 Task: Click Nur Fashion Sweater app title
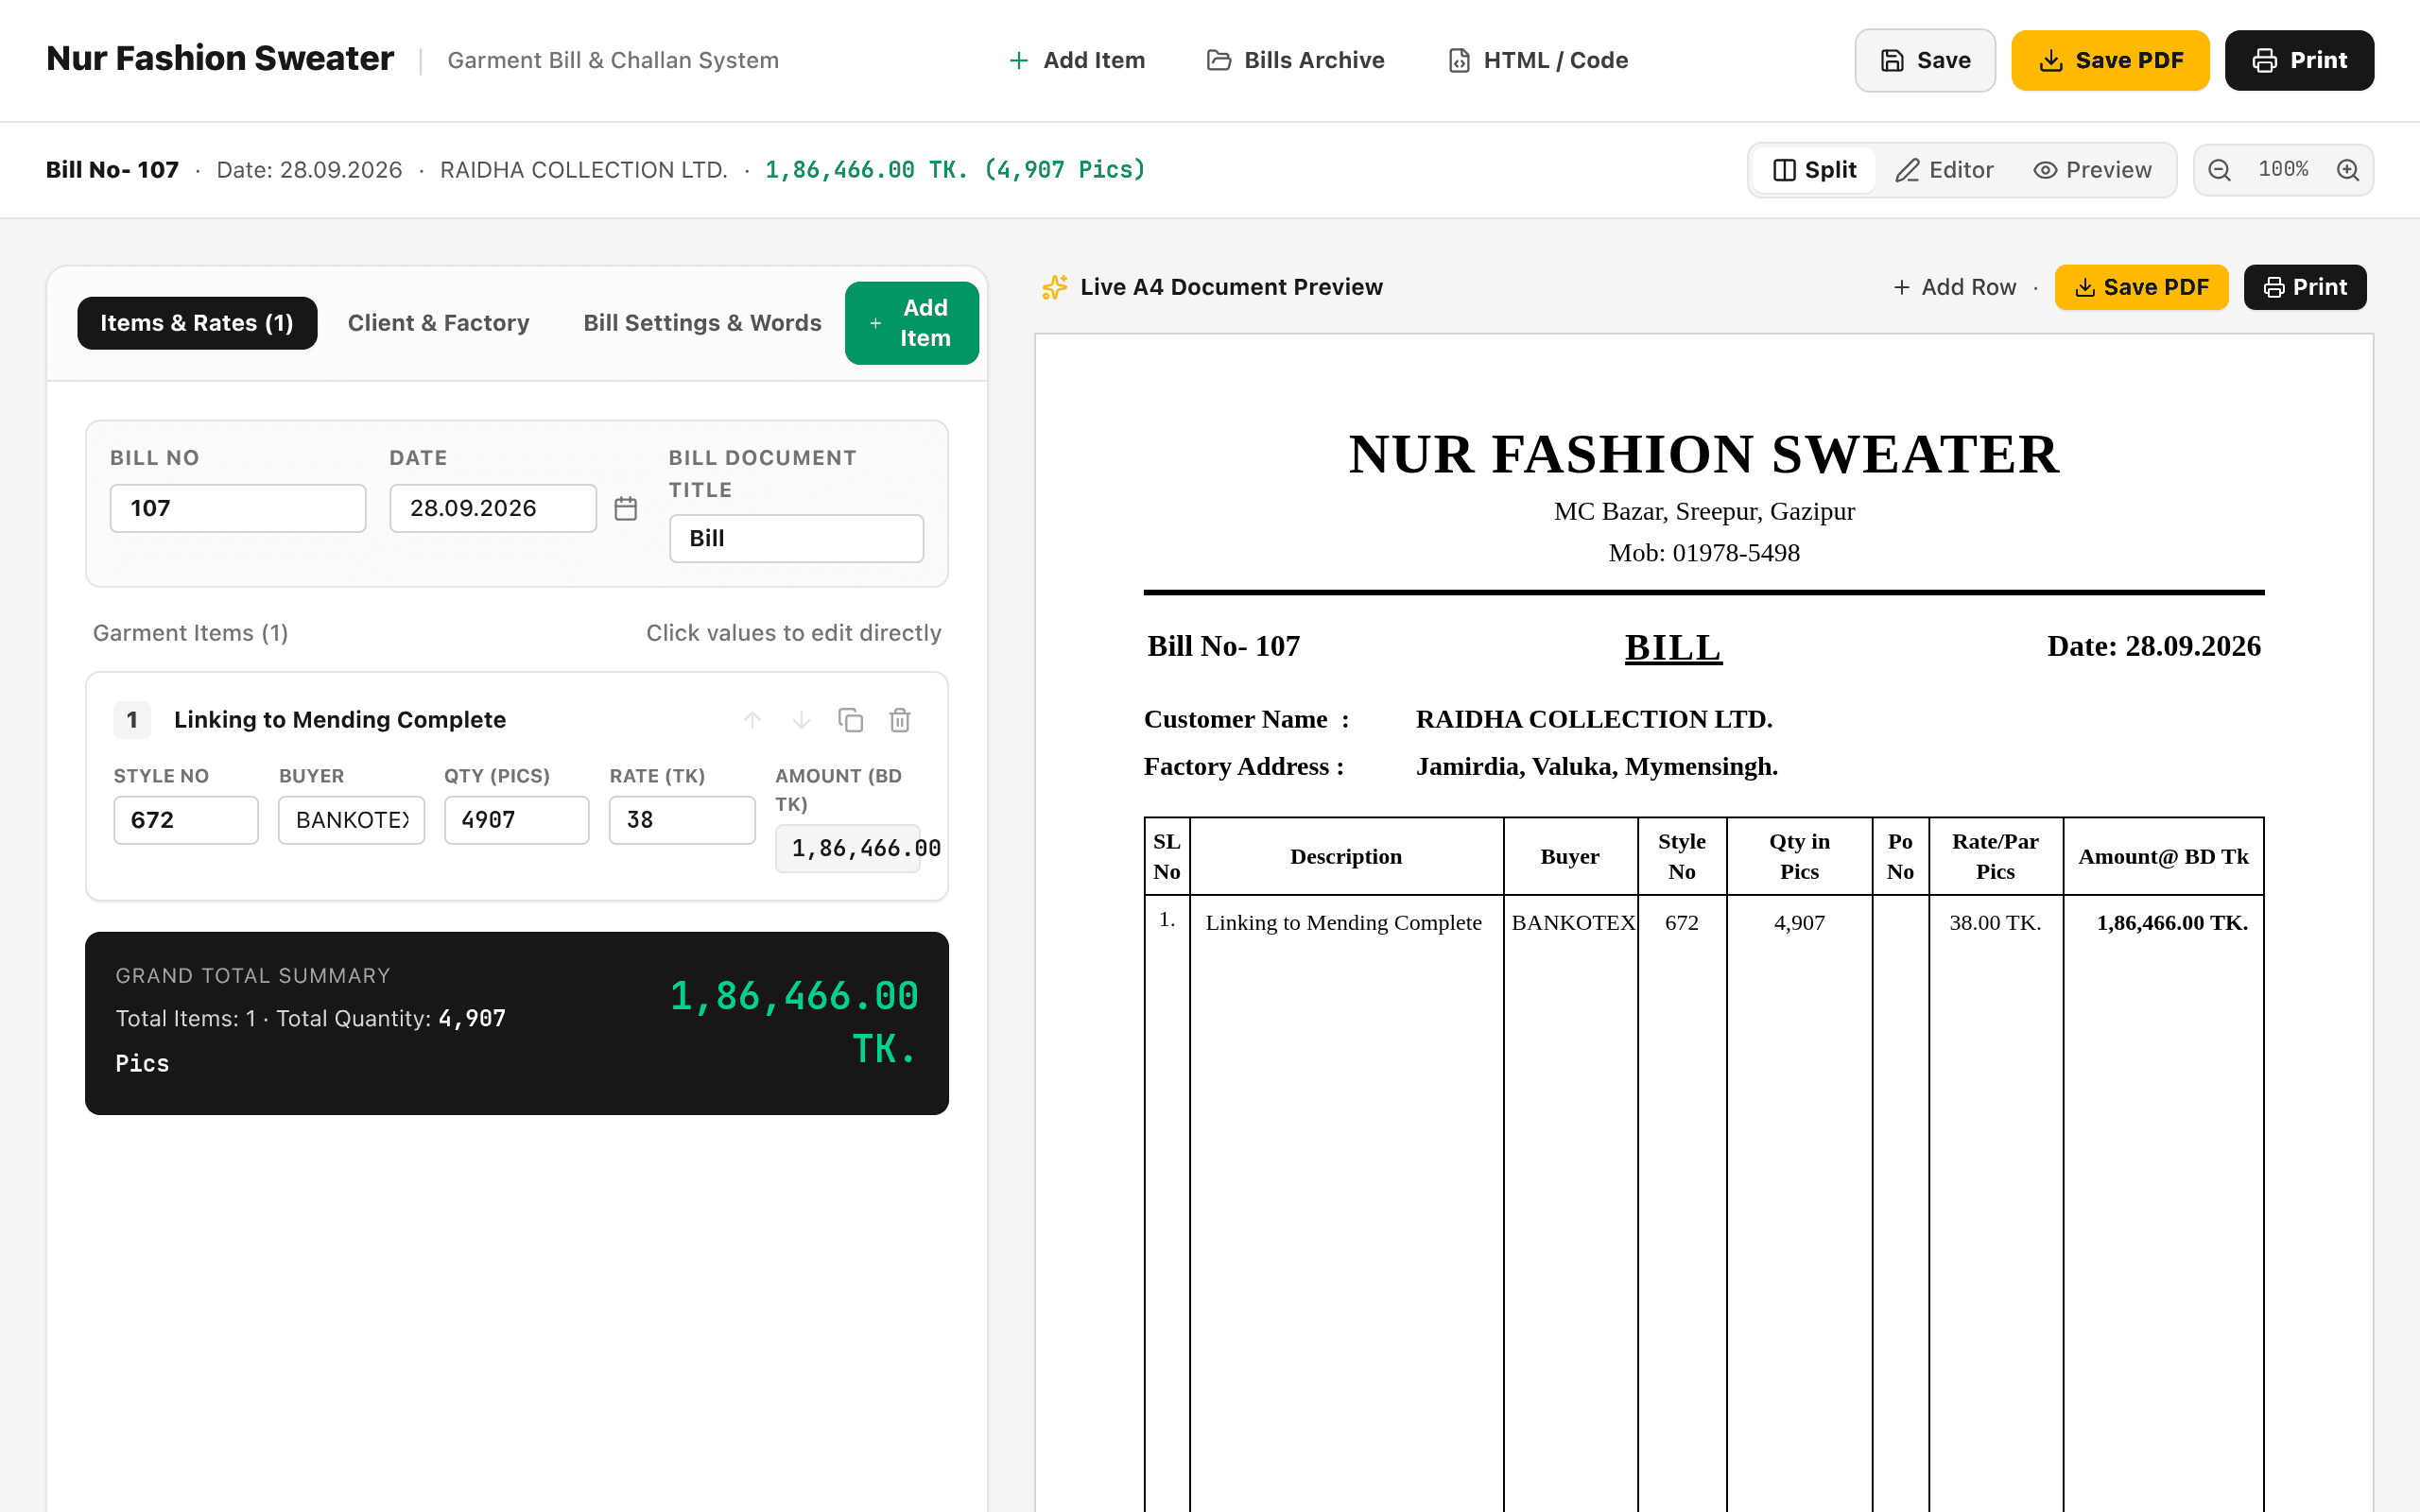(220, 58)
